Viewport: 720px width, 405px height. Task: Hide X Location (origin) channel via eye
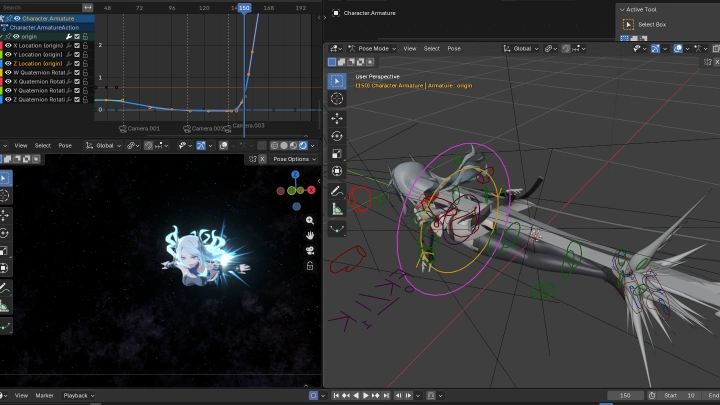(8, 45)
